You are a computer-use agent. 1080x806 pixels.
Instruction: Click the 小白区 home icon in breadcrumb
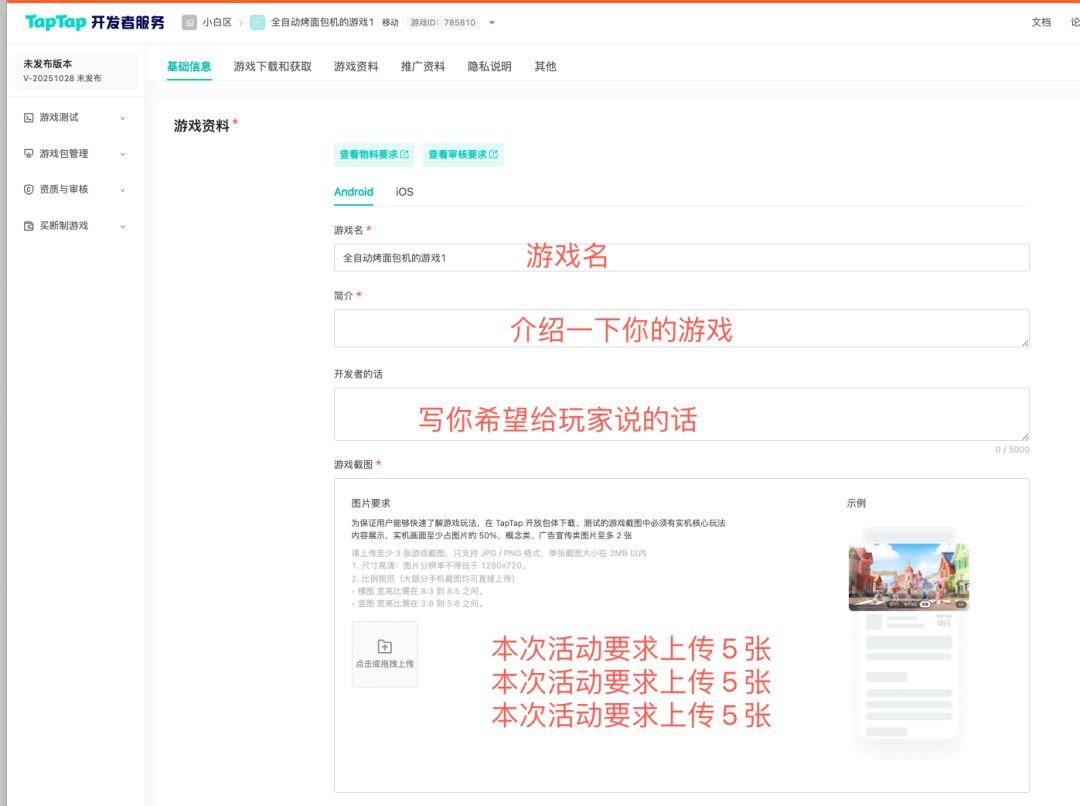pos(189,22)
